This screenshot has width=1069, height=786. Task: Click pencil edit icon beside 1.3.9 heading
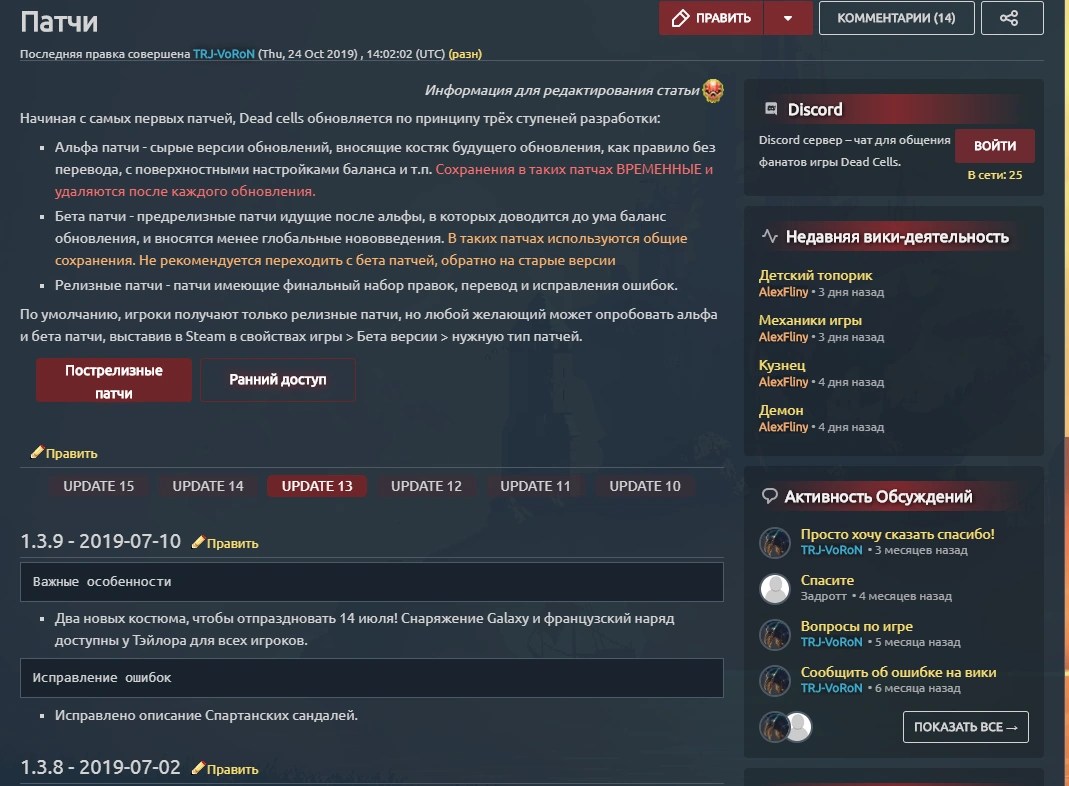[x=198, y=542]
